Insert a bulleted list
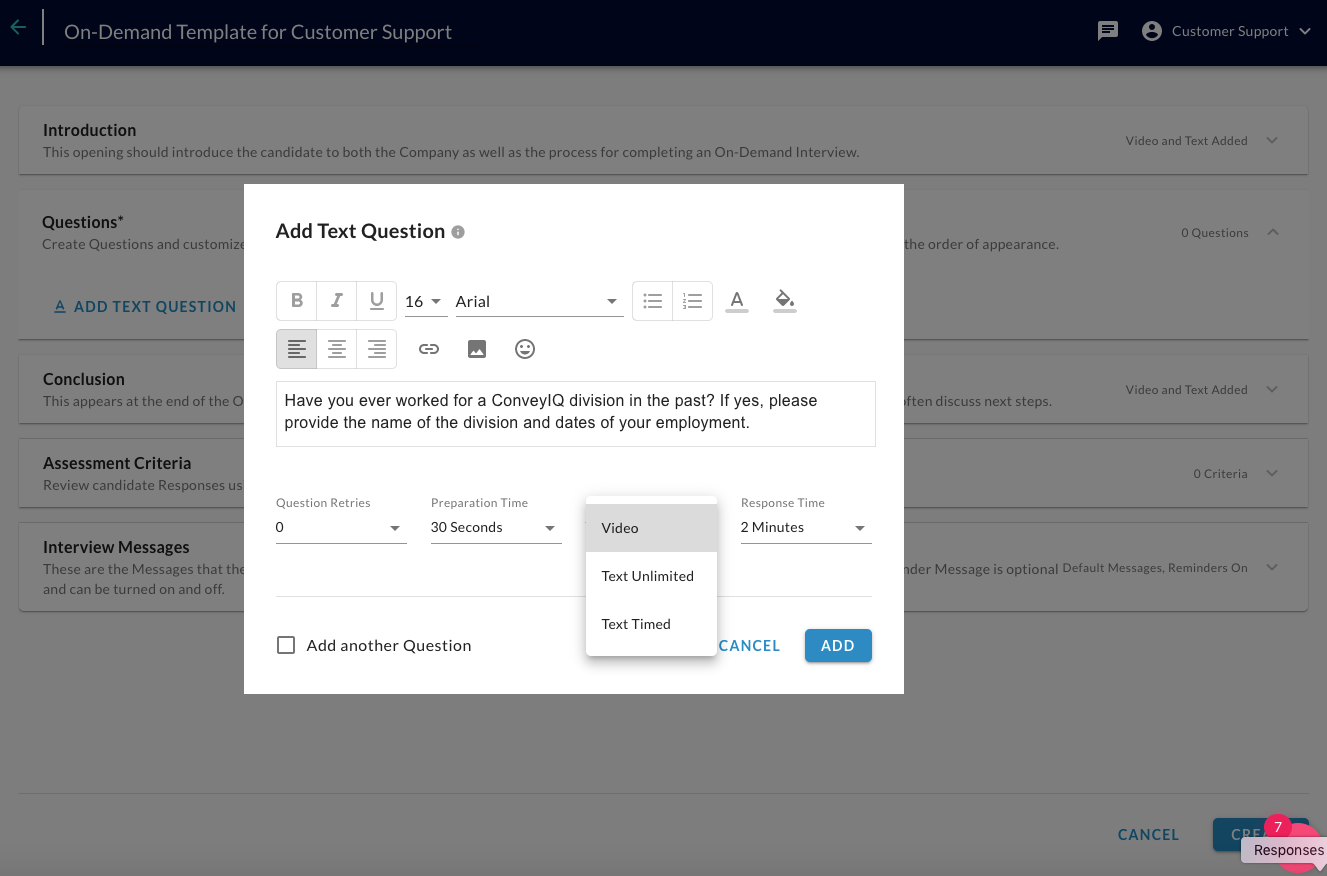This screenshot has height=876, width=1327. [x=653, y=300]
